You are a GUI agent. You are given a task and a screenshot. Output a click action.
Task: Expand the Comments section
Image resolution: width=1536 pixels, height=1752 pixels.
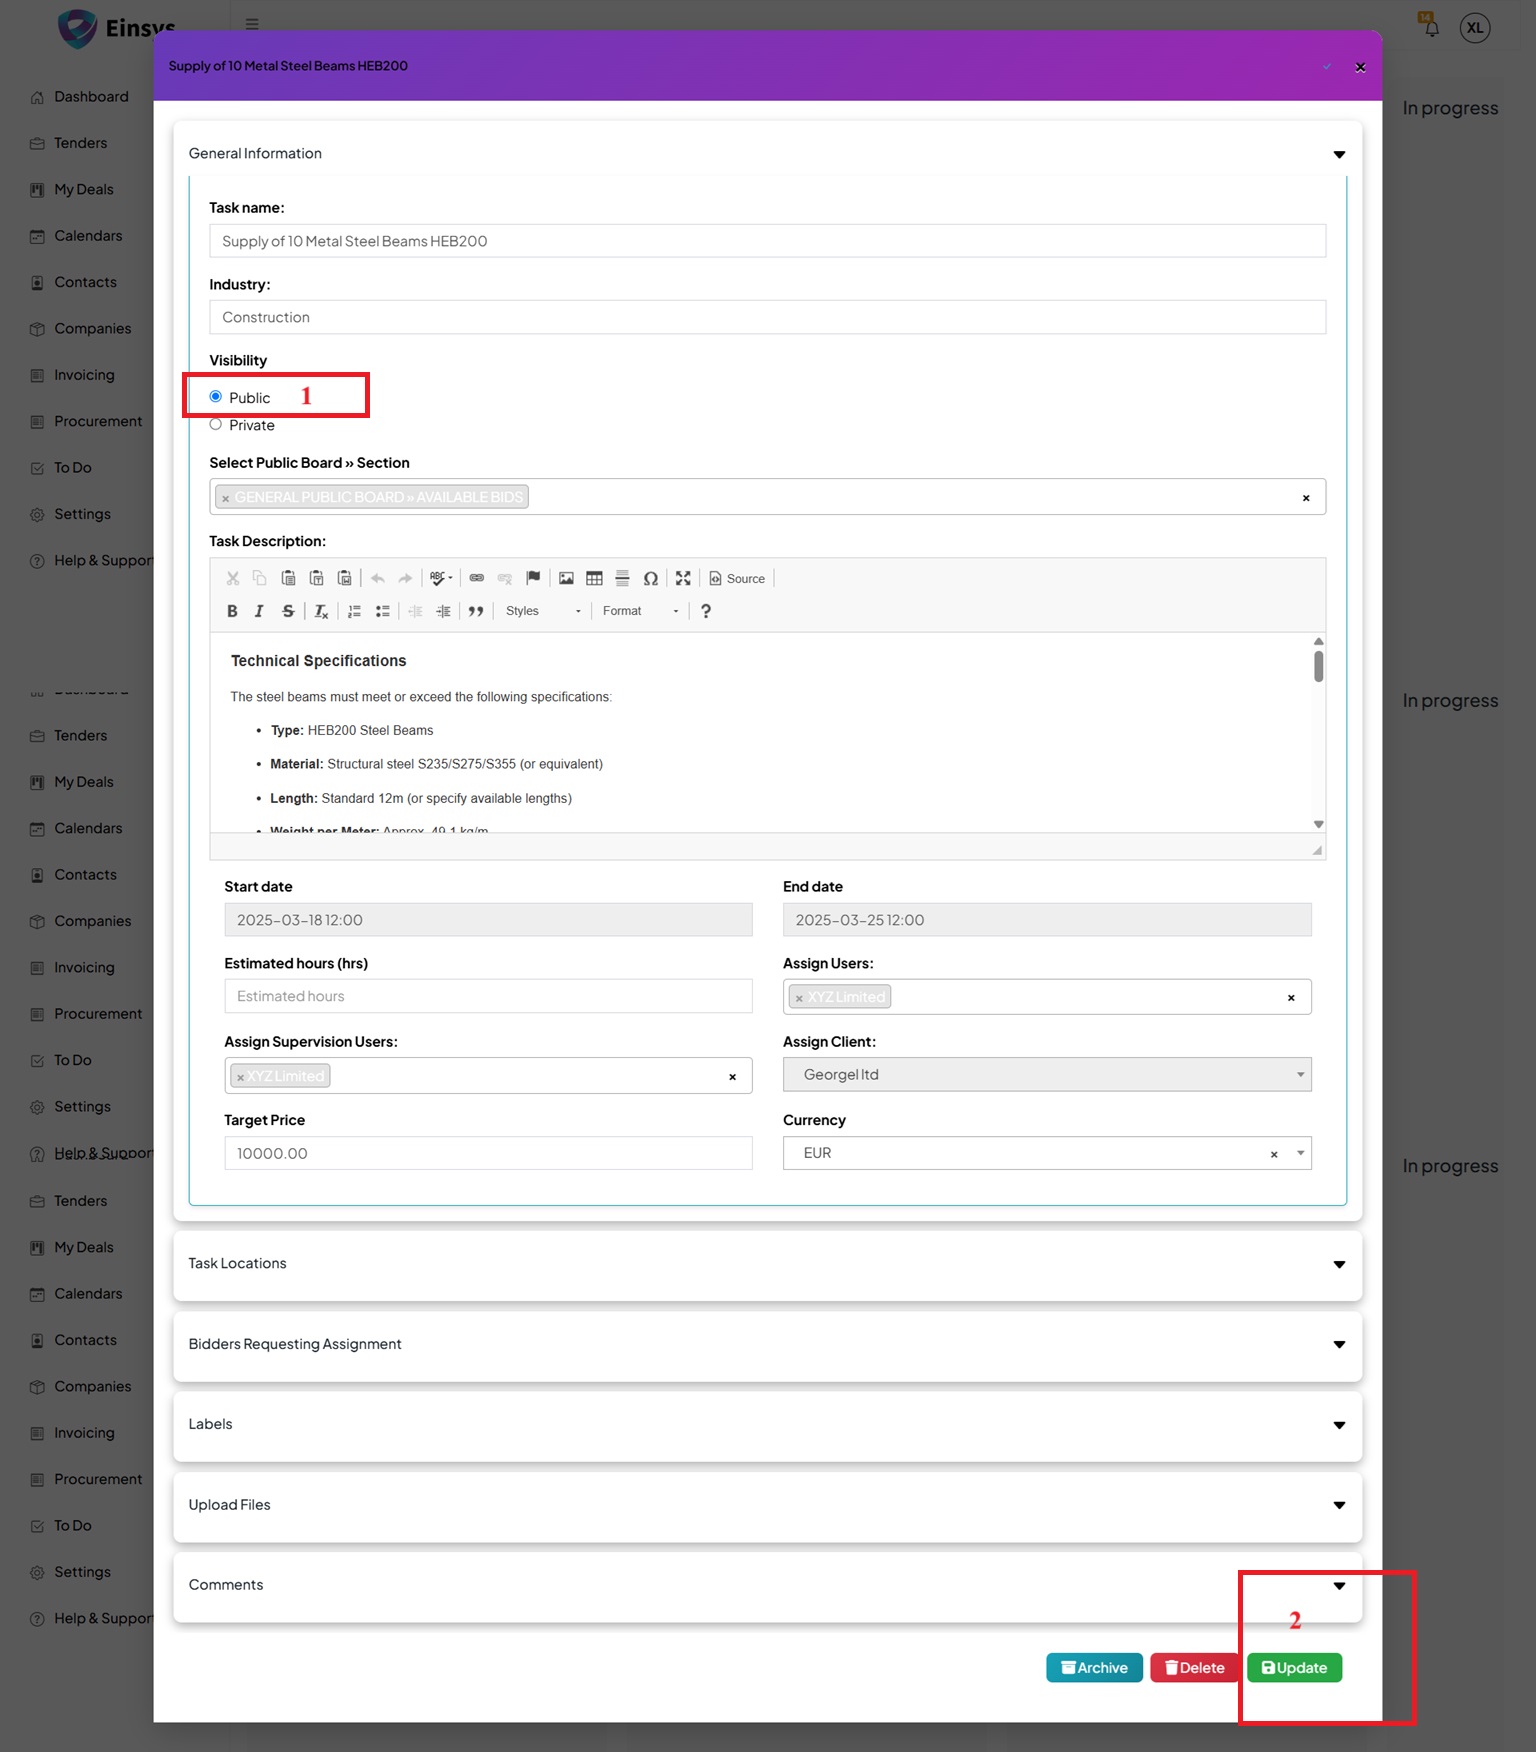1339,1585
